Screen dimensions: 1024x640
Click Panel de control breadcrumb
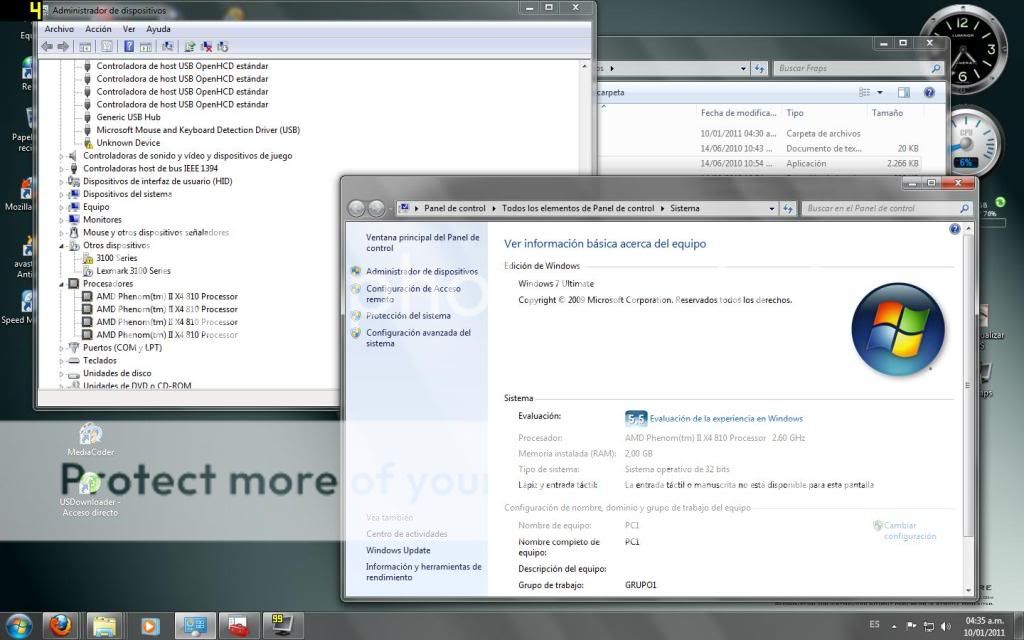[x=455, y=208]
